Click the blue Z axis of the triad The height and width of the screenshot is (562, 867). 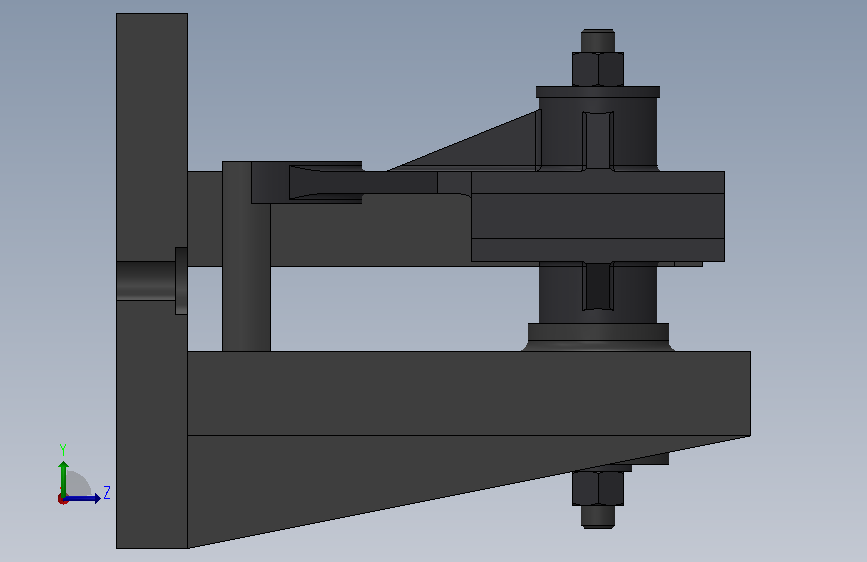(83, 498)
